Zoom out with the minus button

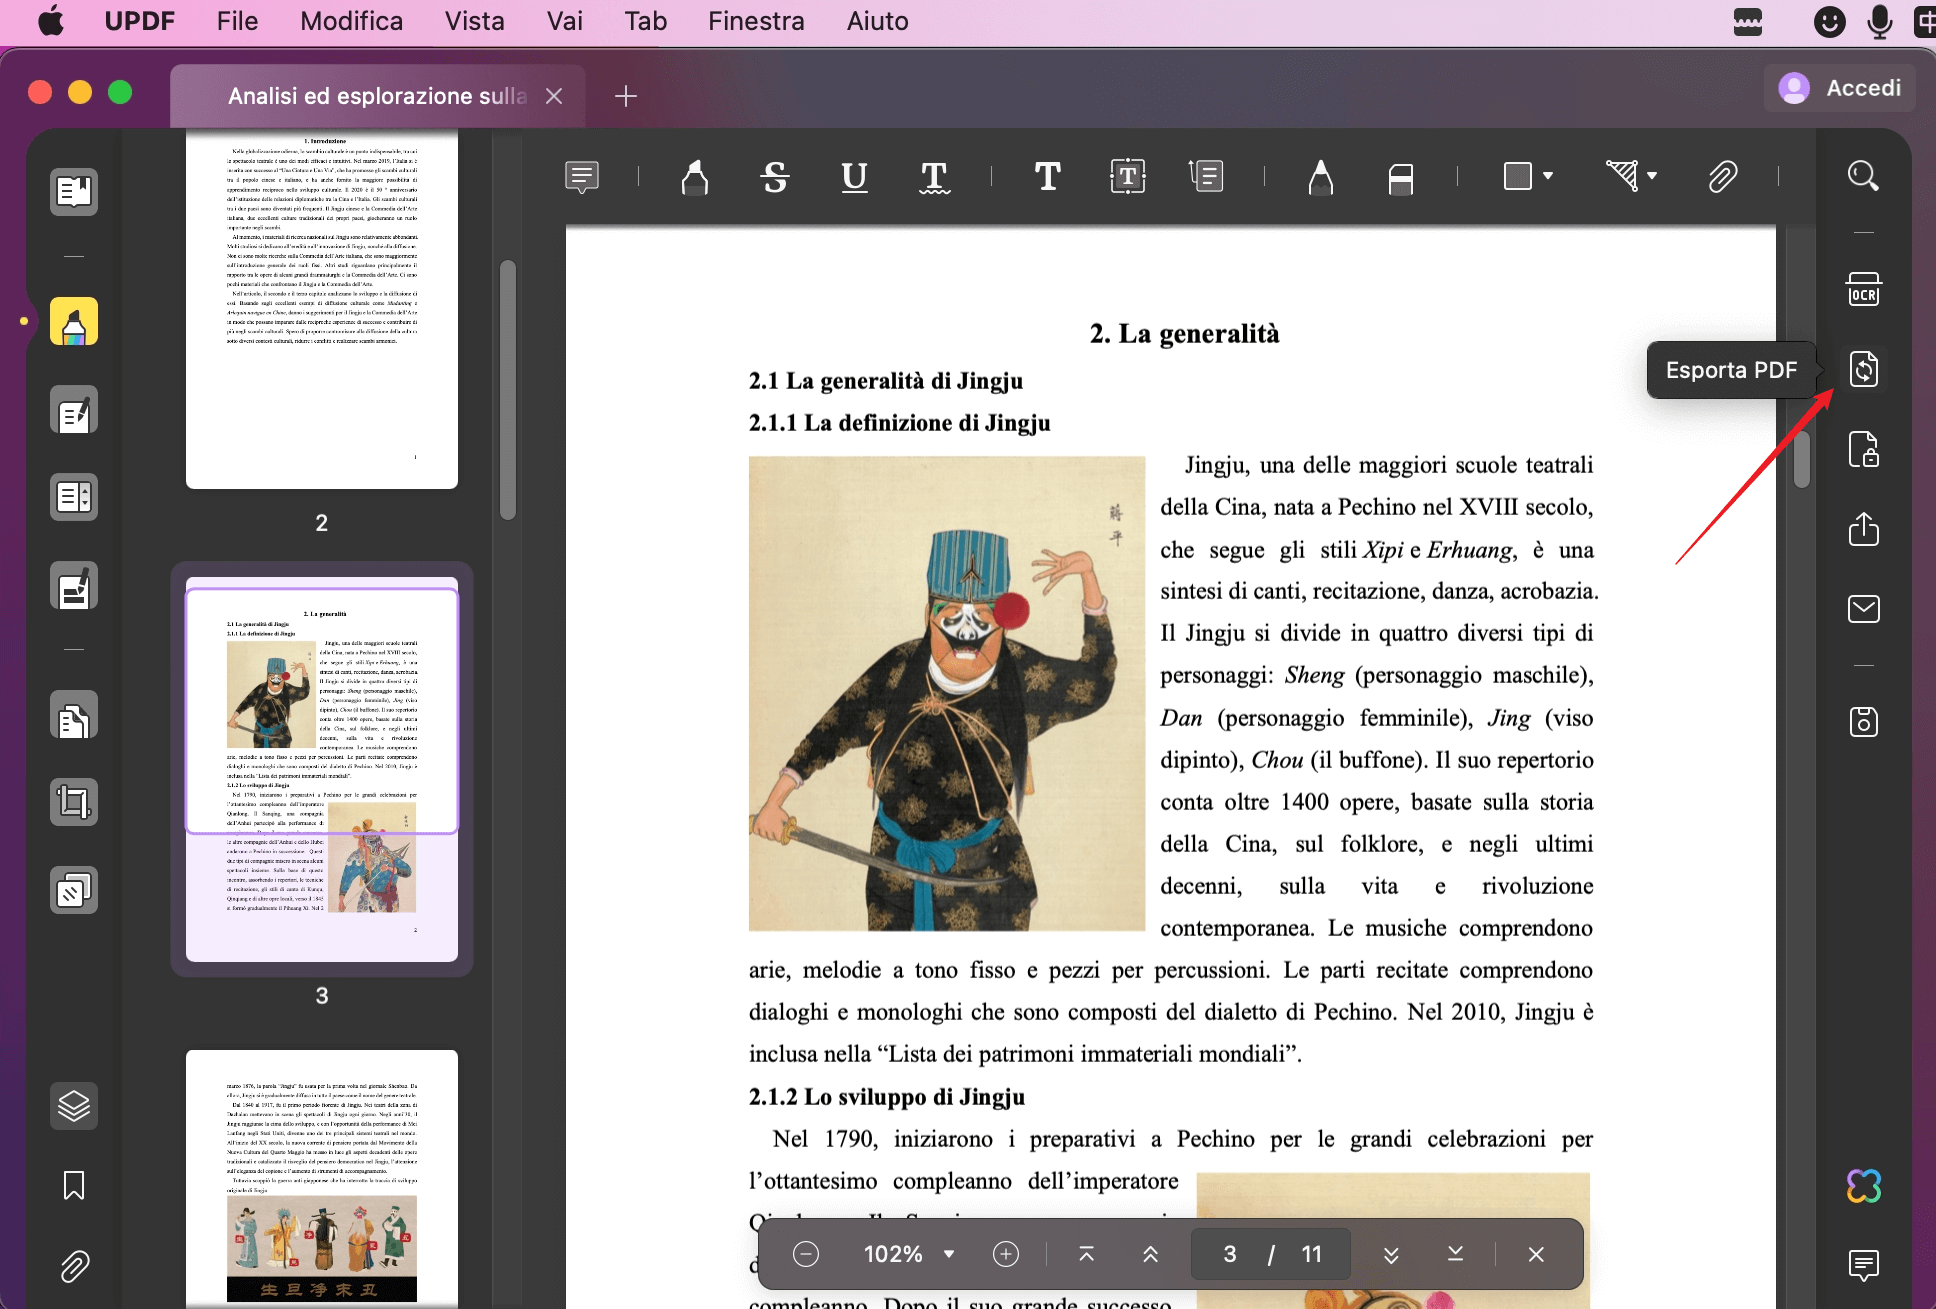(806, 1254)
